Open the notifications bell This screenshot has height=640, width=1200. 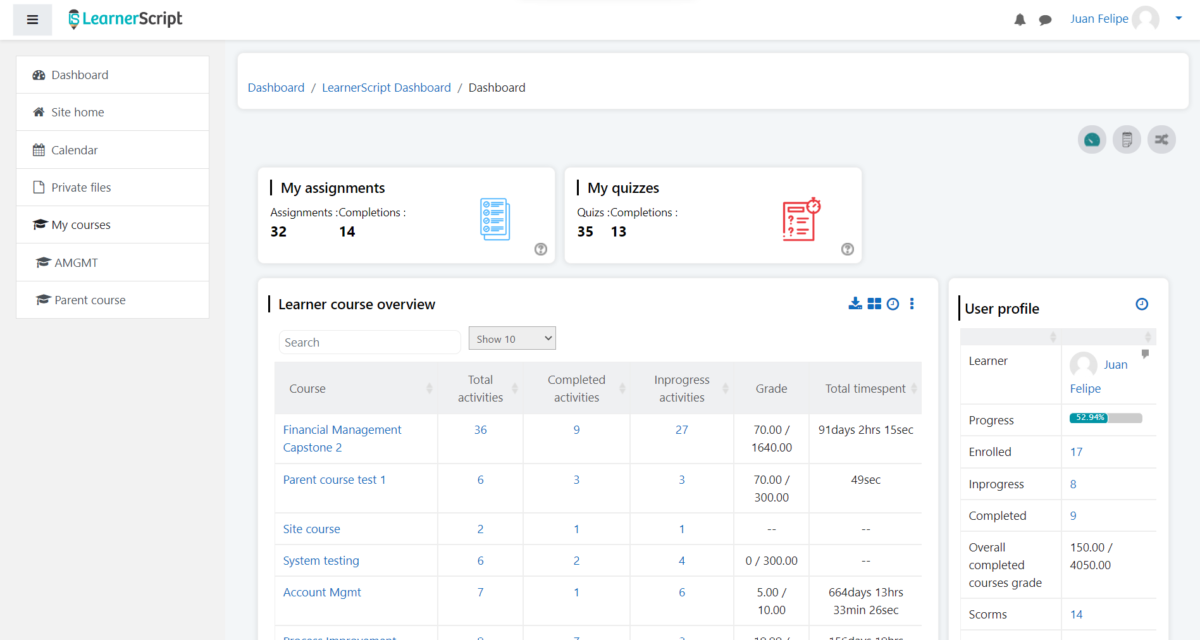click(1020, 19)
